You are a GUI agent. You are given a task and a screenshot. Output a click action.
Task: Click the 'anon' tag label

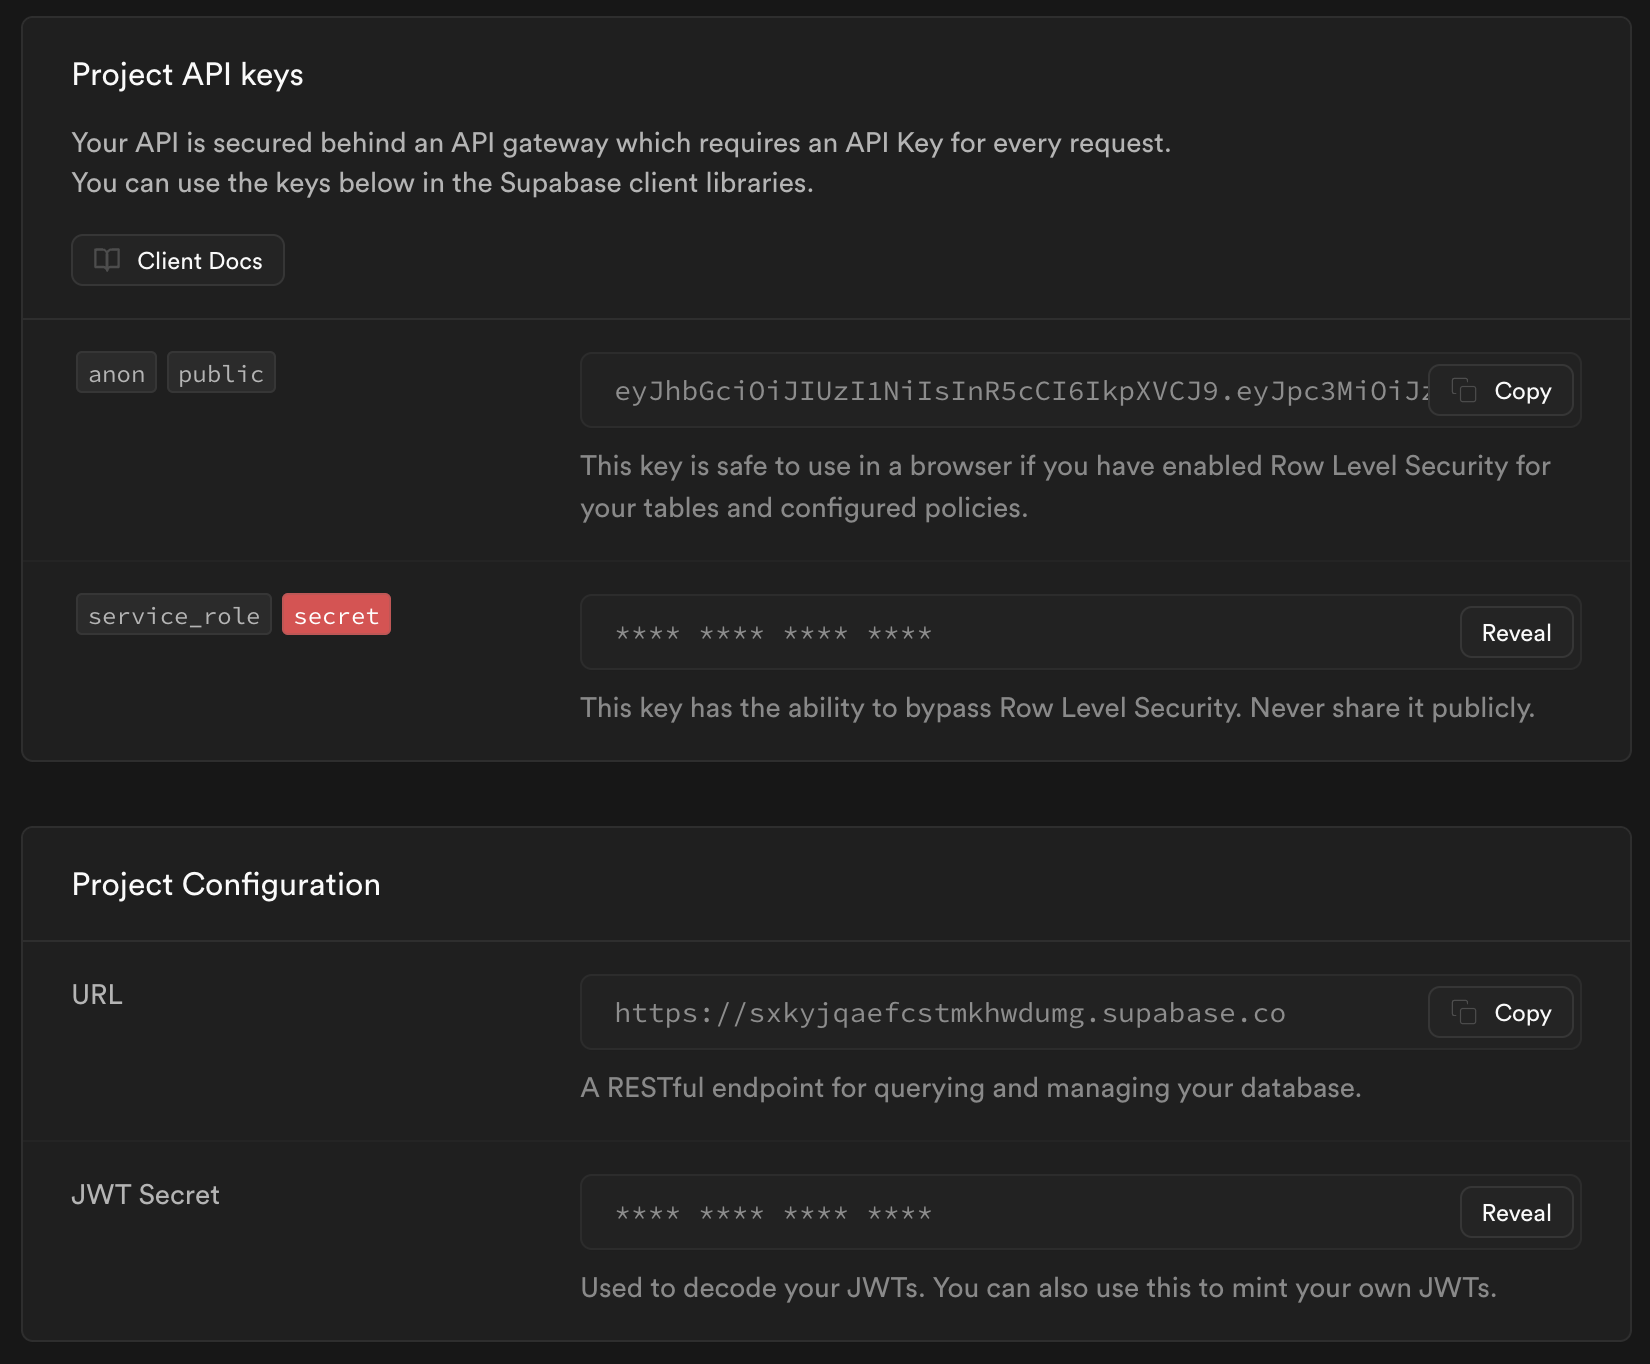117,373
